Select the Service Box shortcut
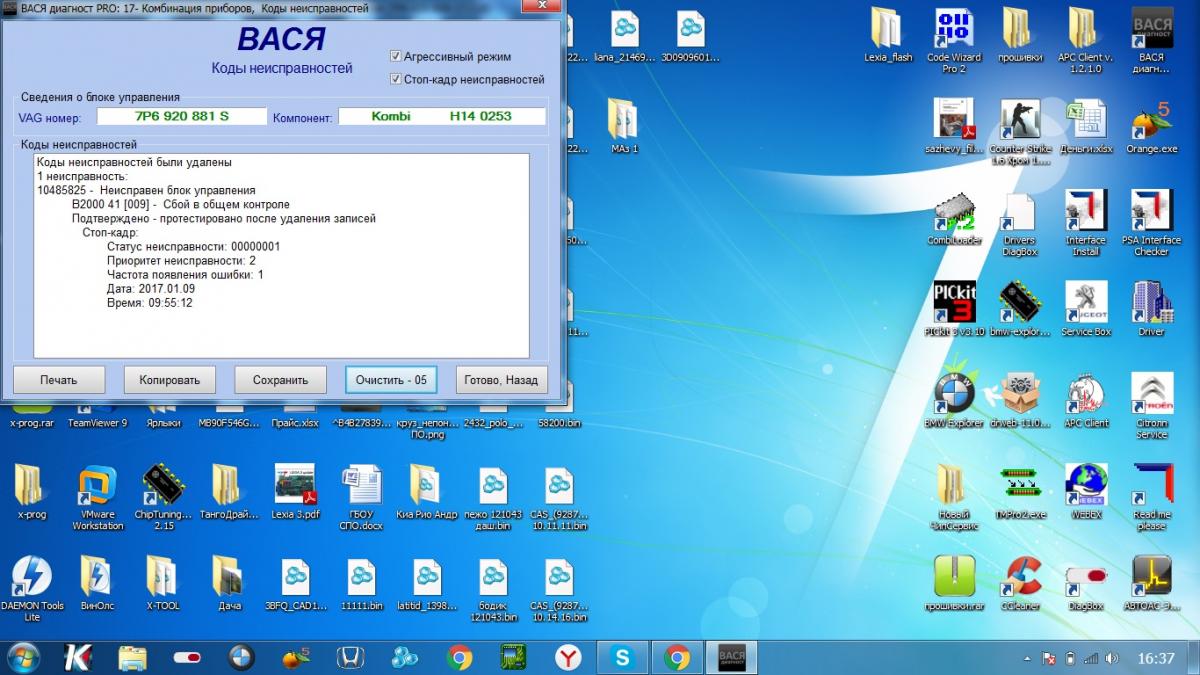1200x675 pixels. [1085, 309]
